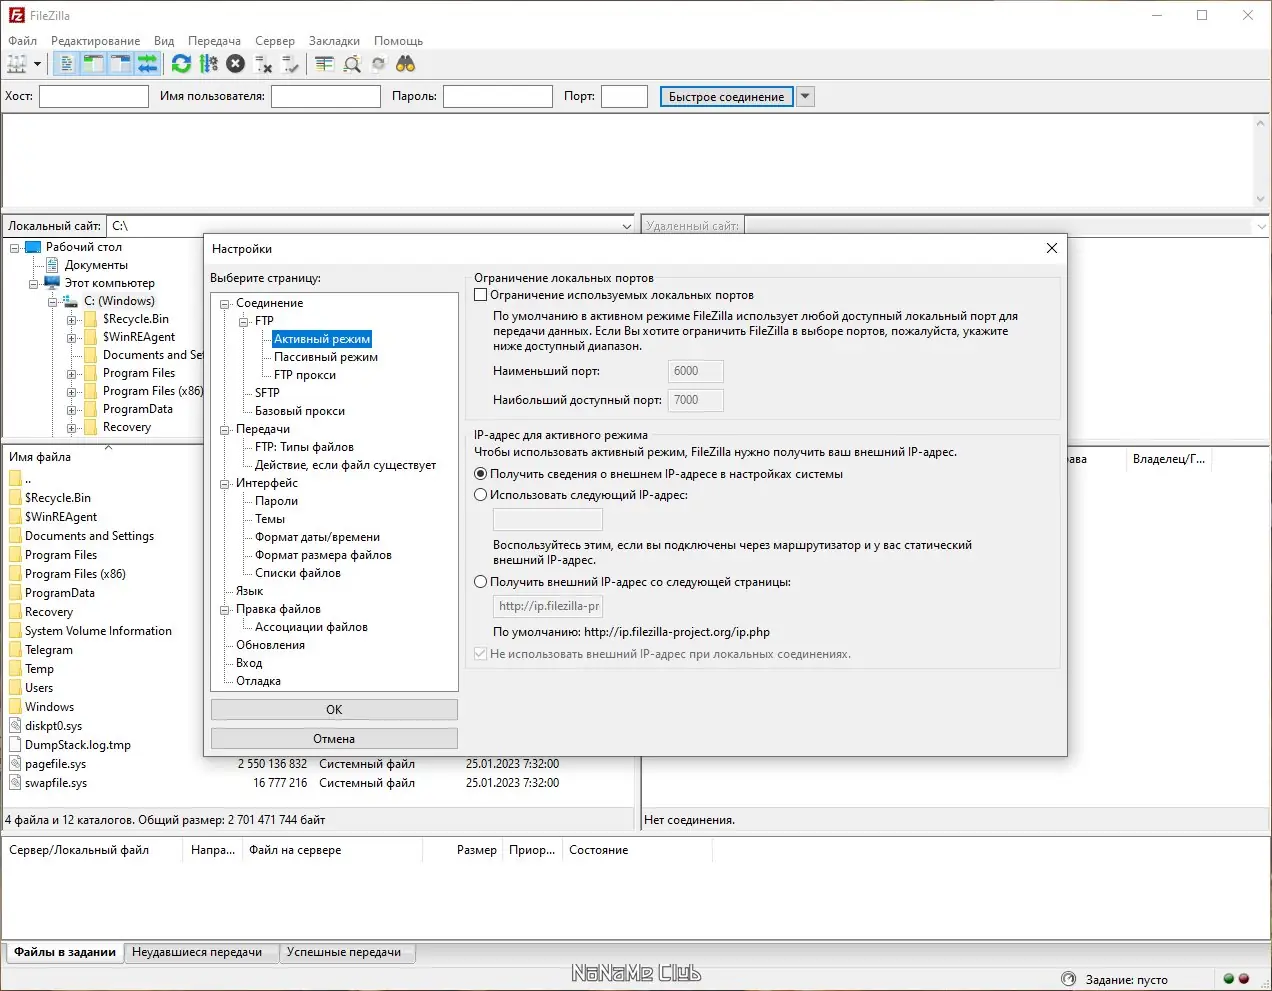Click the Windows folder icon in file list
Screen dimensions: 1272x991
(15, 707)
